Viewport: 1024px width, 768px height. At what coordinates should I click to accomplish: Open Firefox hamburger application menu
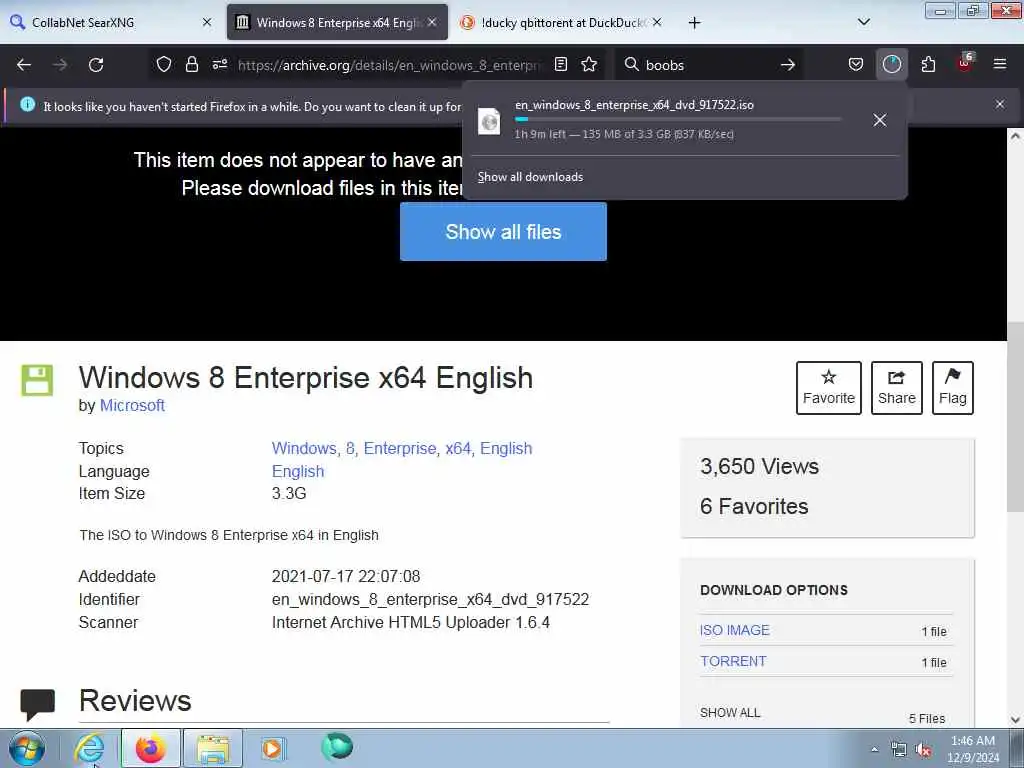click(1000, 65)
